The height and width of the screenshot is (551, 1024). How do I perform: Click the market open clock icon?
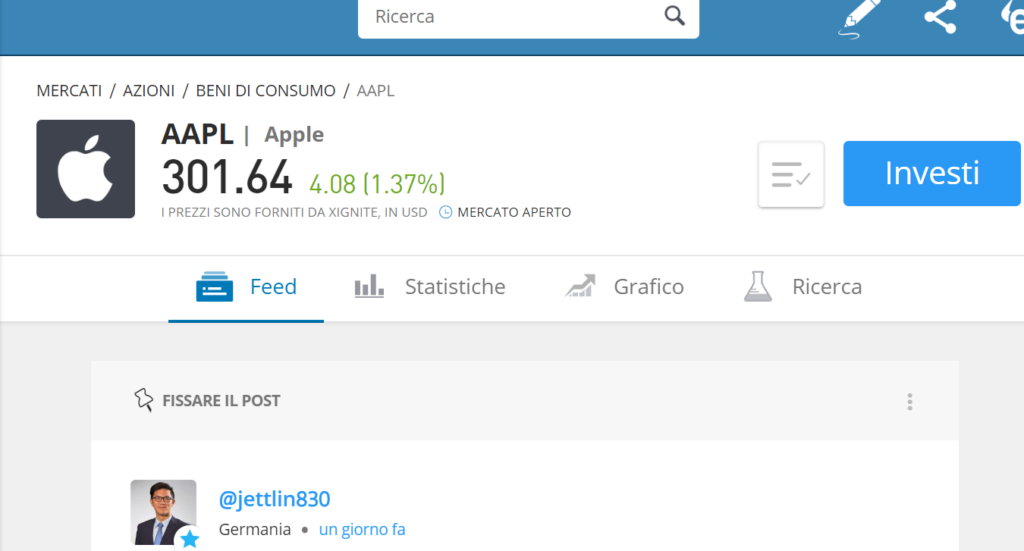[445, 212]
